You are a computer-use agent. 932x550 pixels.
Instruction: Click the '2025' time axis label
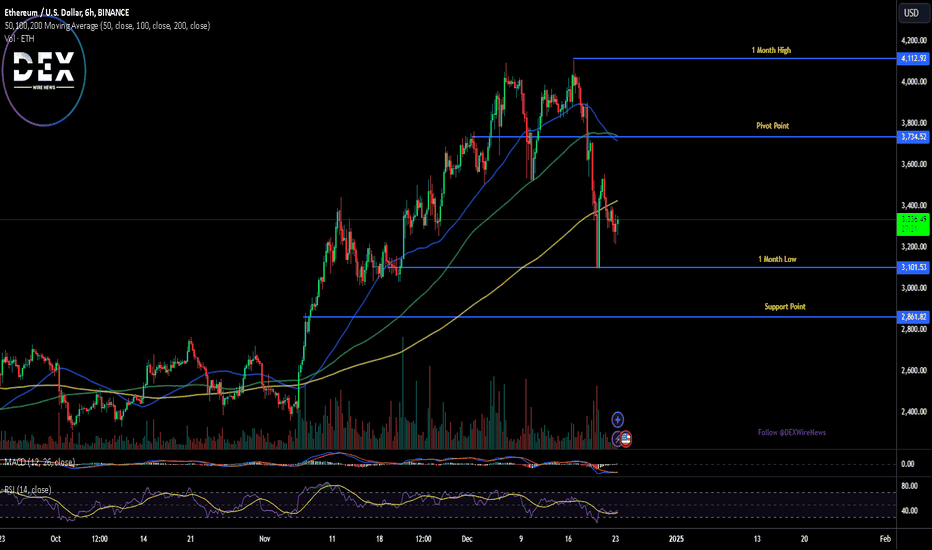coord(676,539)
